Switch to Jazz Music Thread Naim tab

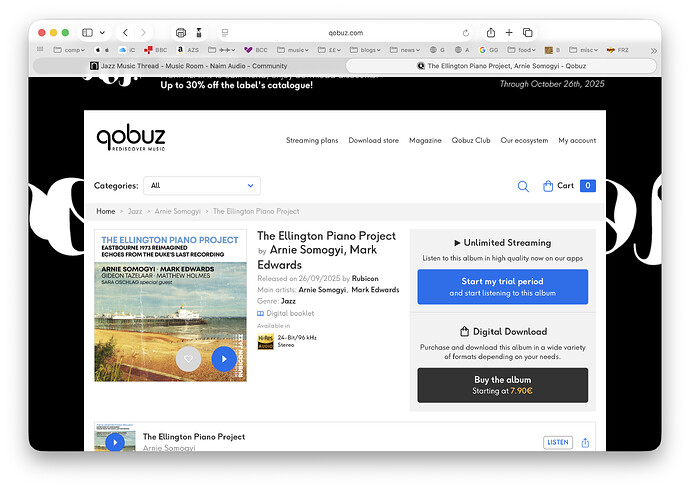(189, 66)
